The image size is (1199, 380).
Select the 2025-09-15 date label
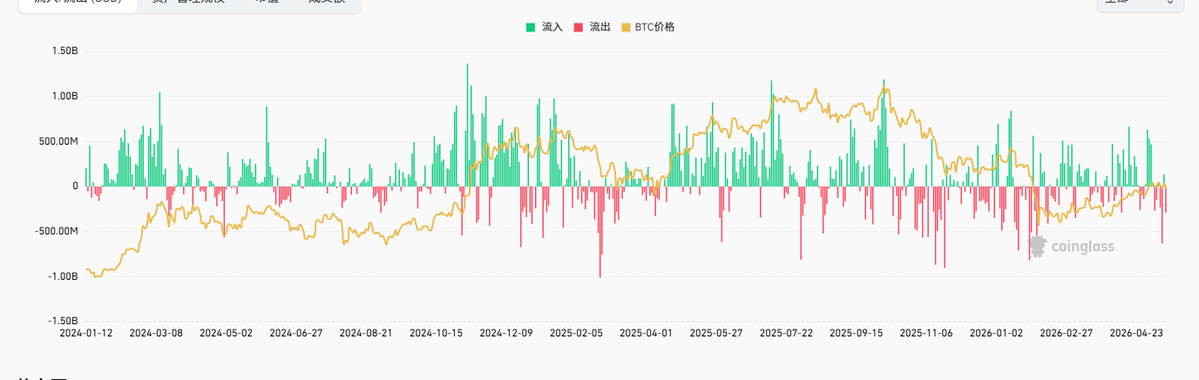pos(856,333)
